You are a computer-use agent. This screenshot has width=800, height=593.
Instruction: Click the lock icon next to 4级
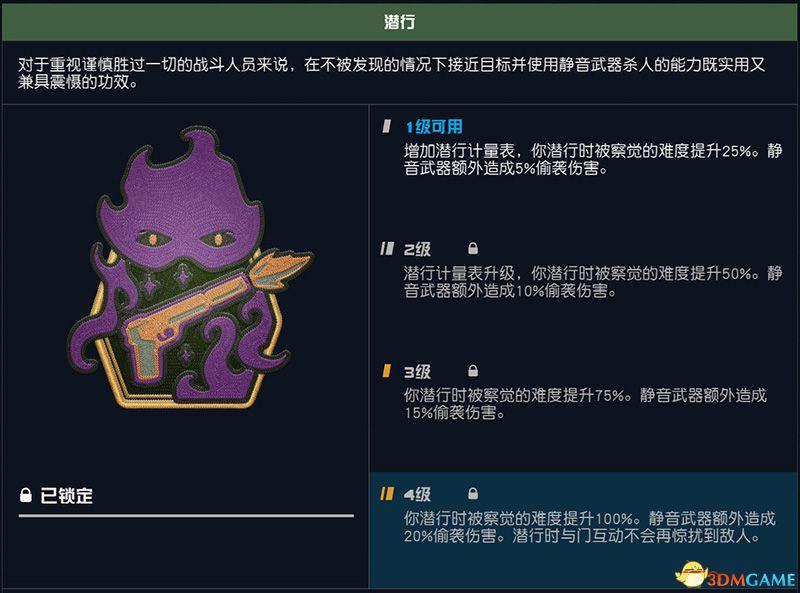[473, 493]
